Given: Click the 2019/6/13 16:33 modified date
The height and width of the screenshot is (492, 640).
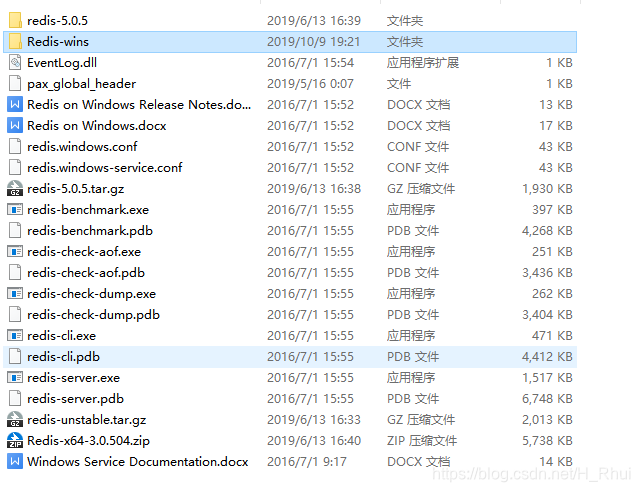Looking at the screenshot, I should pyautogui.click(x=314, y=419).
